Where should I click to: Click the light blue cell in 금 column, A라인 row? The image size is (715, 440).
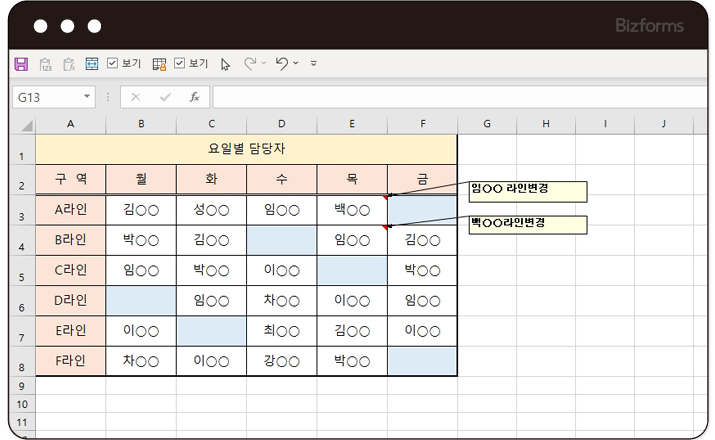(422, 210)
